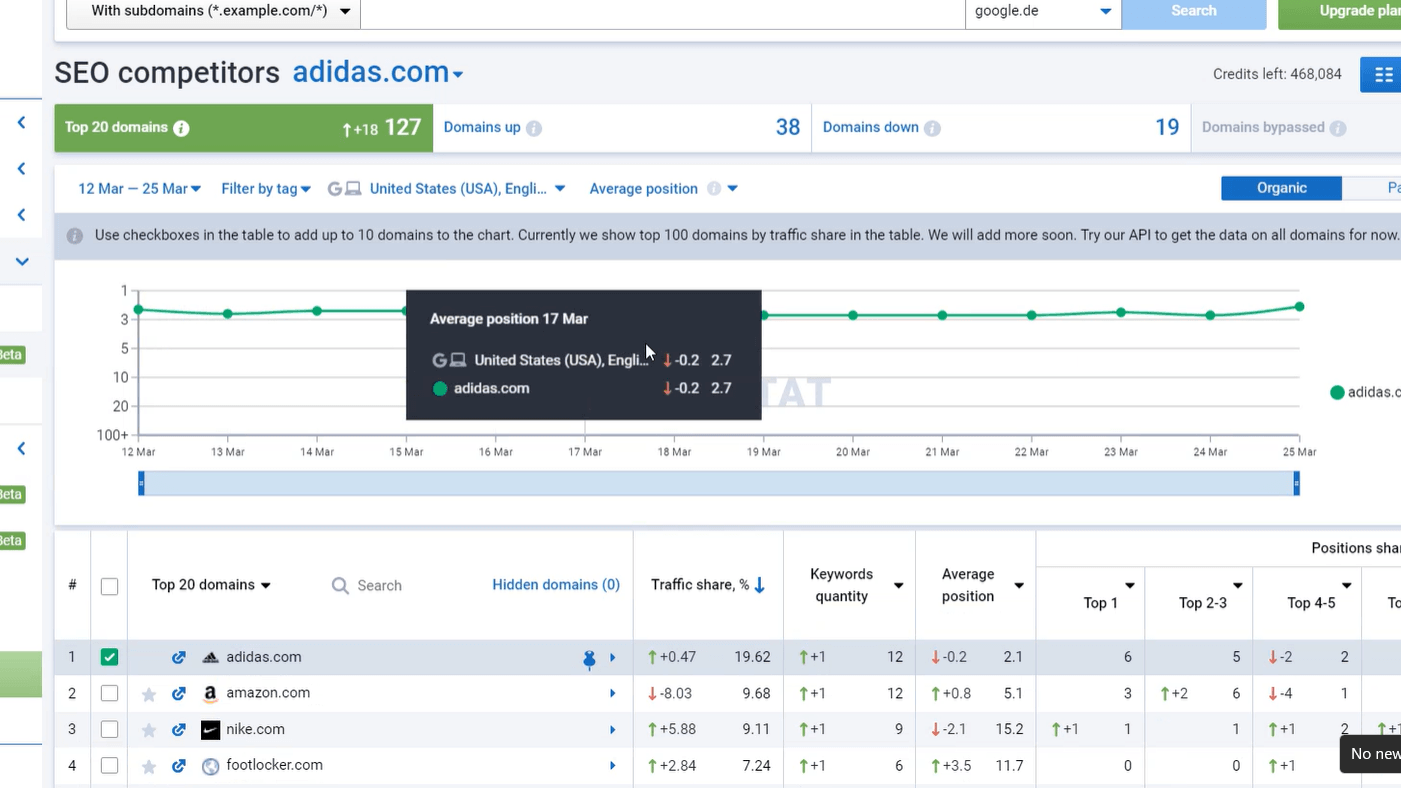Expand nike.com row arrow
Screen dimensions: 1401x788
pos(613,730)
